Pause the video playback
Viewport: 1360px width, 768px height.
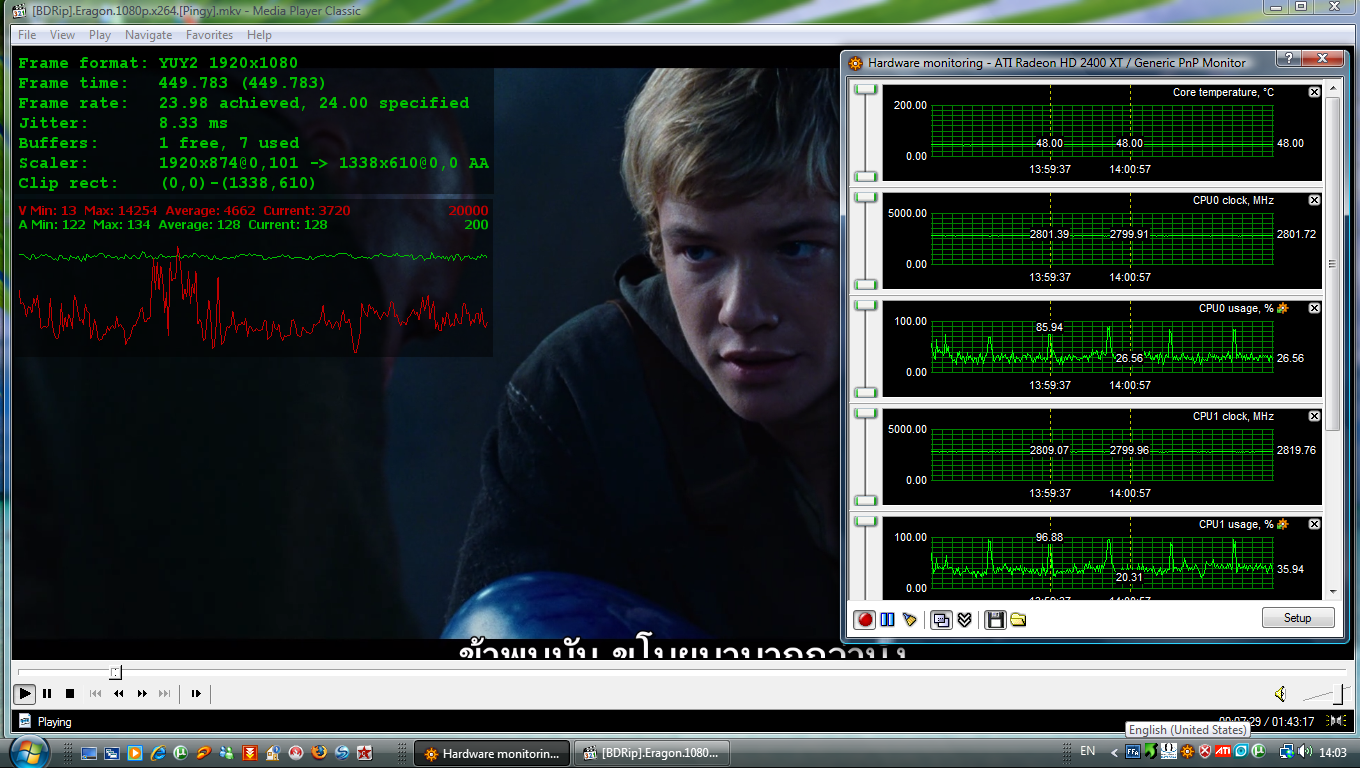click(x=47, y=693)
